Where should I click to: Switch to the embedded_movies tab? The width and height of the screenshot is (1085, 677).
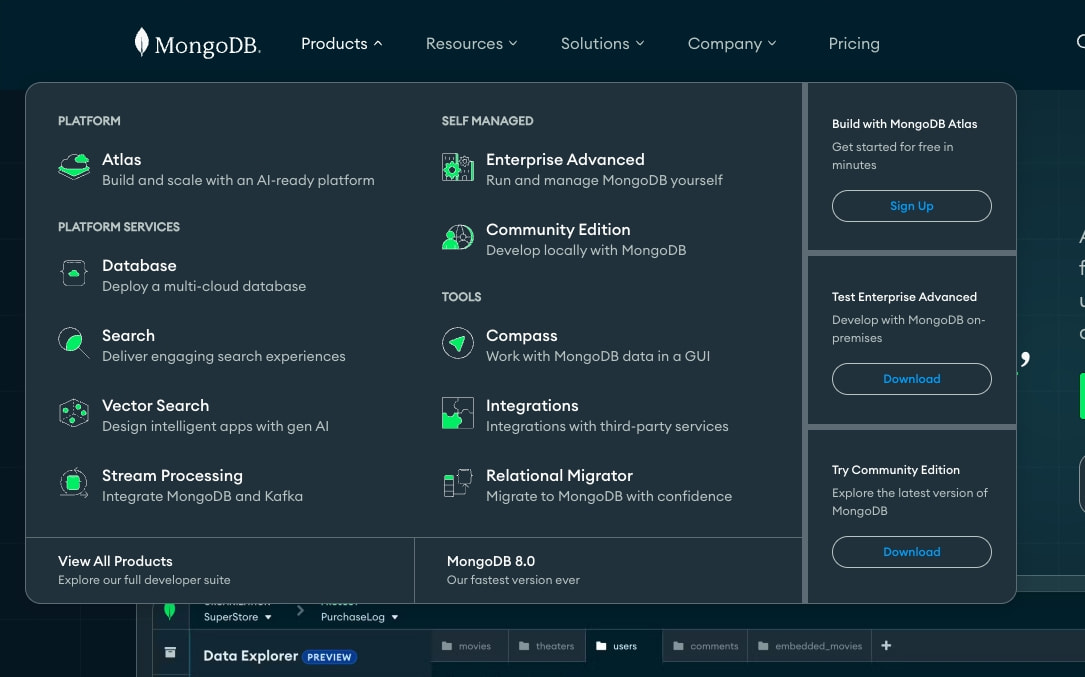[810, 646]
